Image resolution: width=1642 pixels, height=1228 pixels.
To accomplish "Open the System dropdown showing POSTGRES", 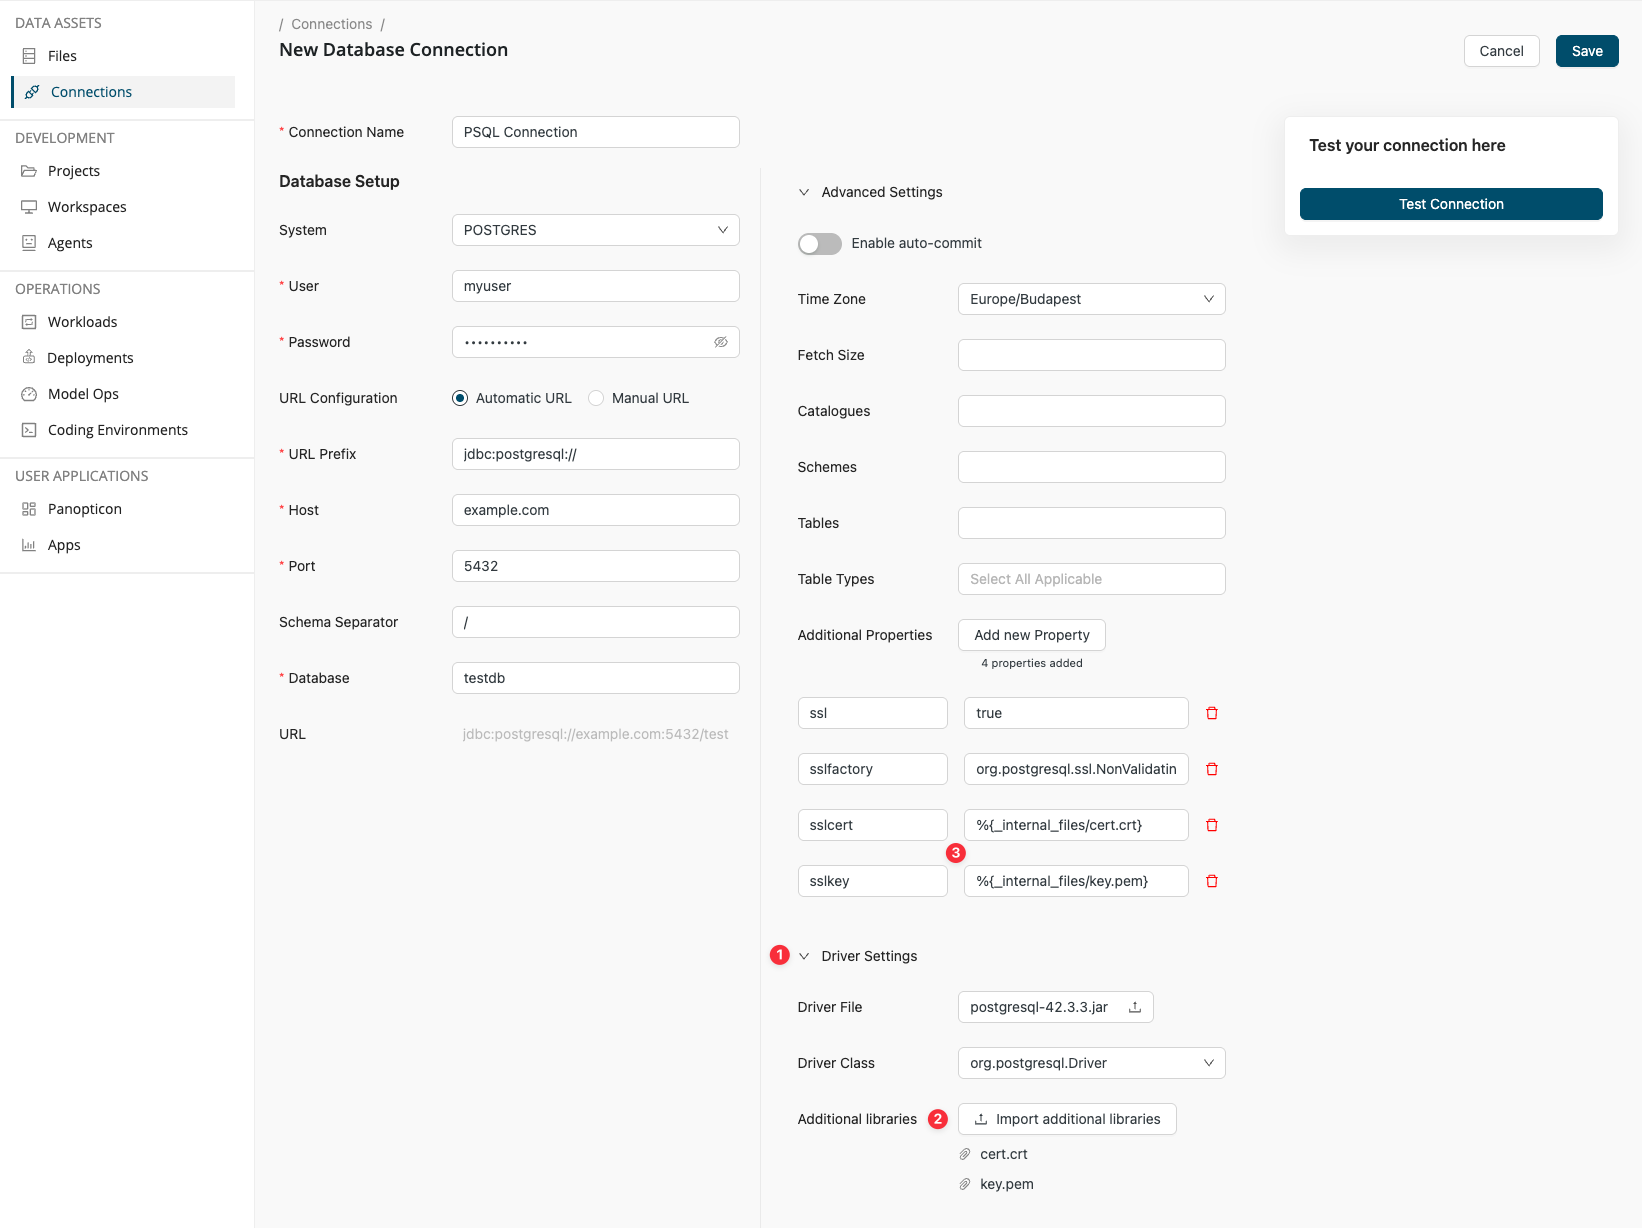I will pyautogui.click(x=595, y=230).
